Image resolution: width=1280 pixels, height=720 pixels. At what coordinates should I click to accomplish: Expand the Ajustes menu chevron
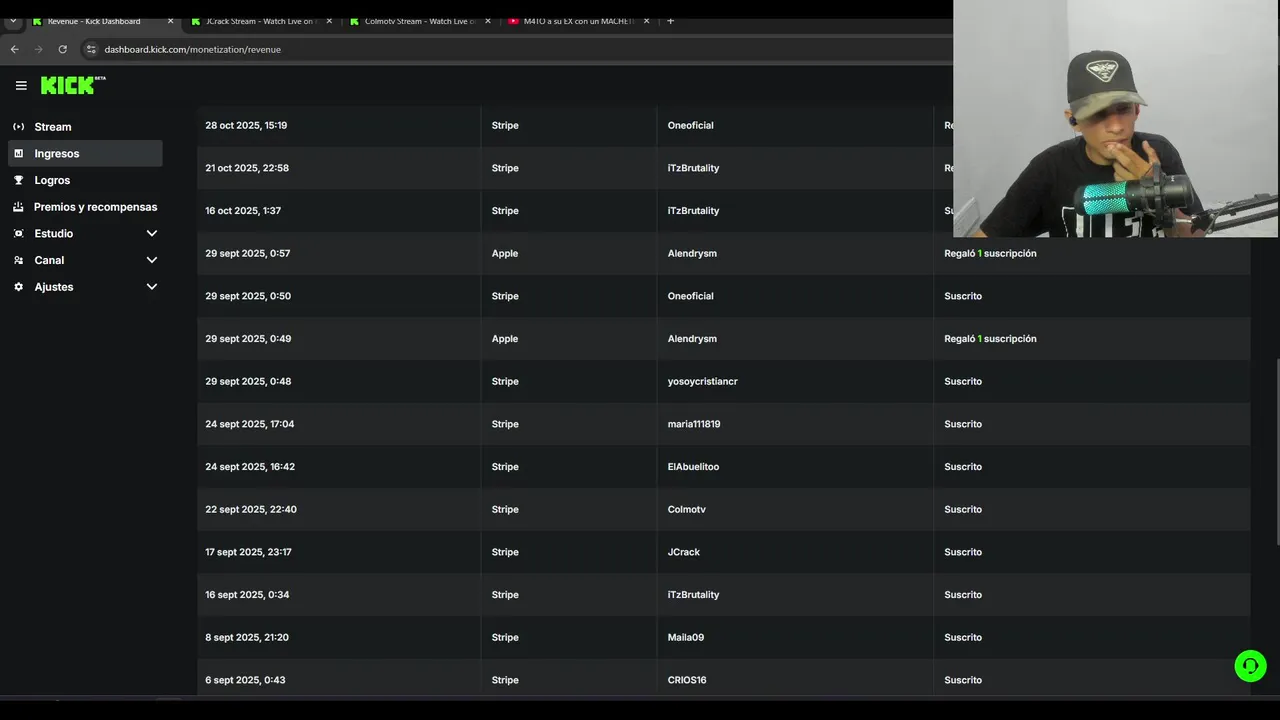coord(152,287)
